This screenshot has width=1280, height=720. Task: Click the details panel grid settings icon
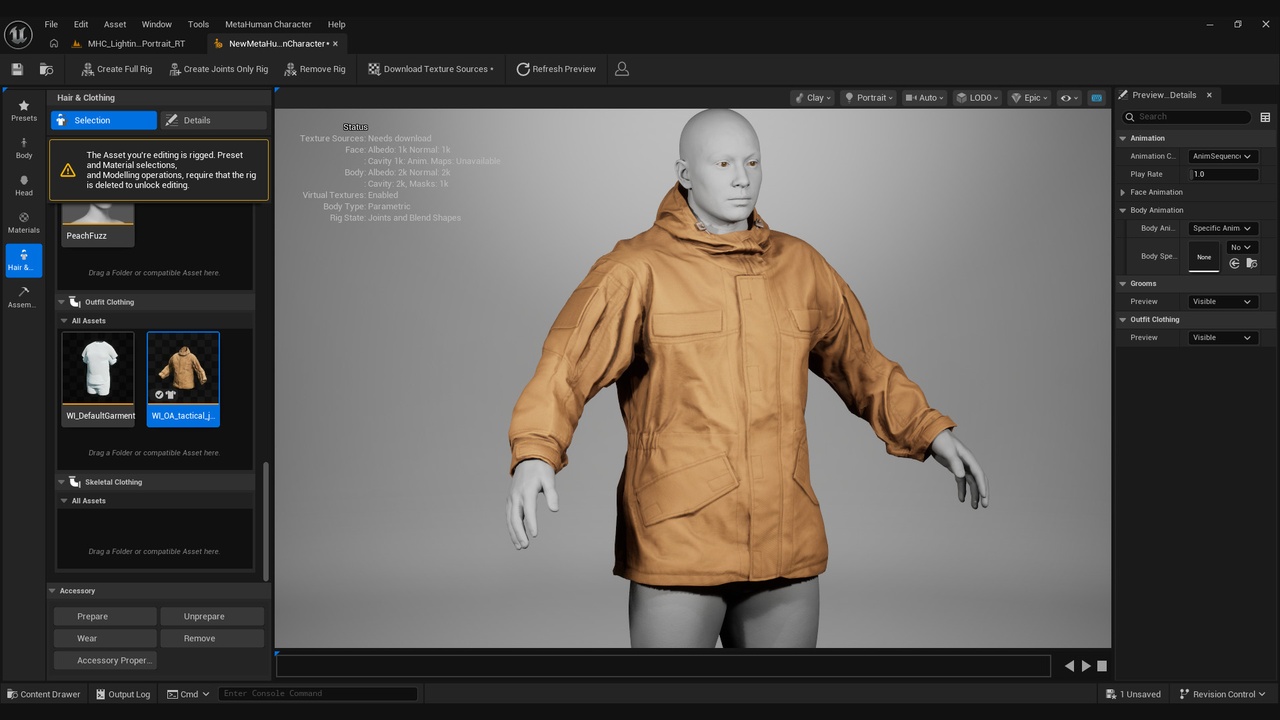(1265, 117)
